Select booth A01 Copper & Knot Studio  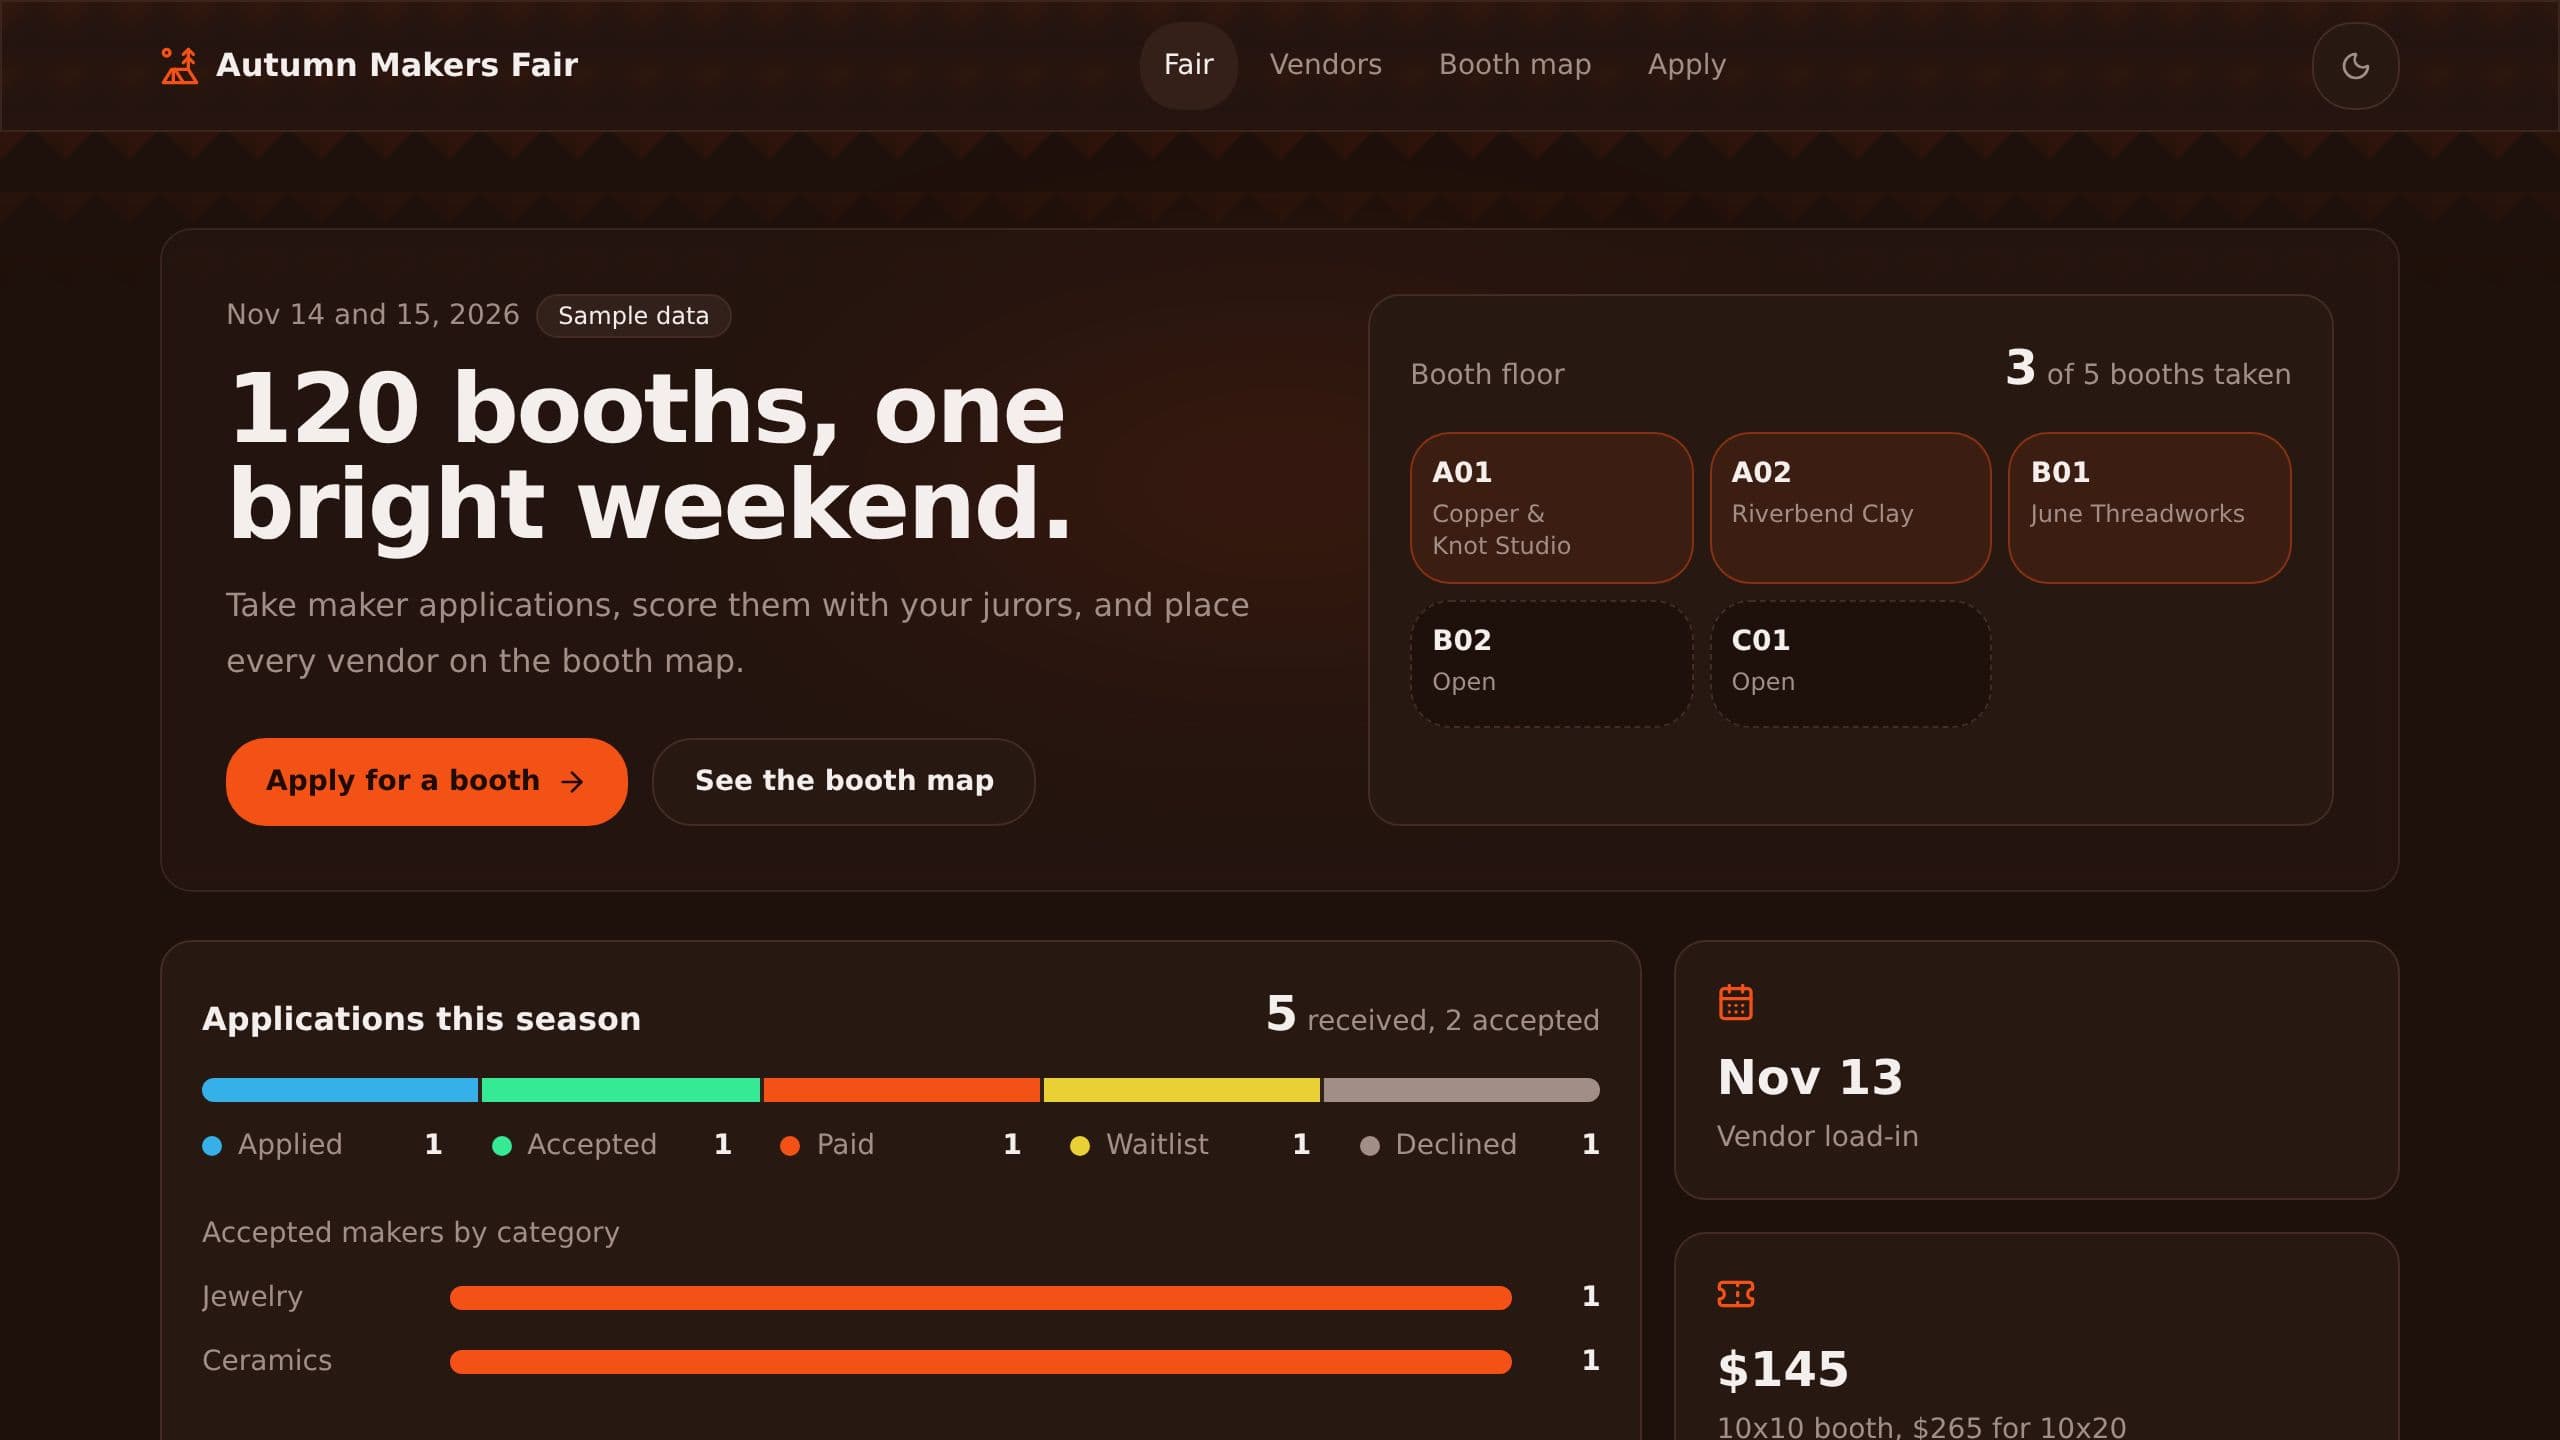click(x=1551, y=508)
